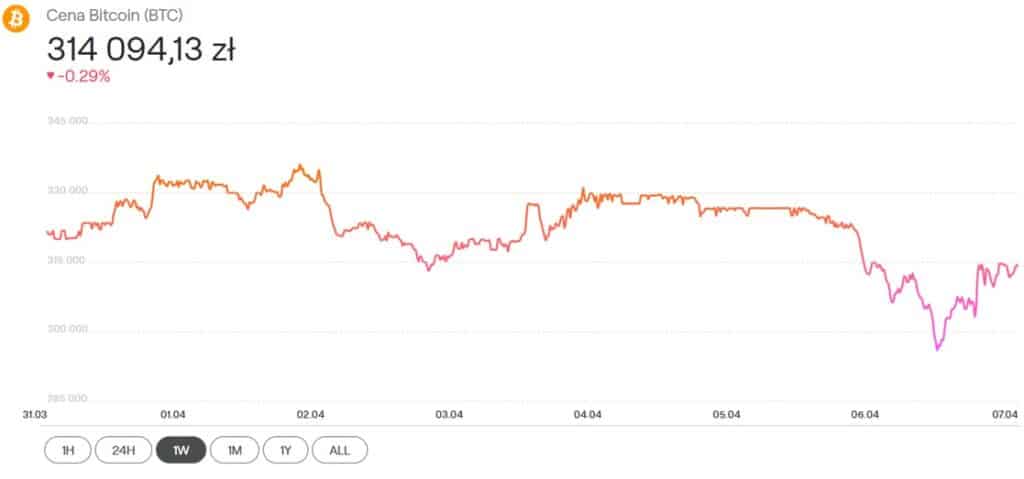
Task: Show the 1M price history
Action: (x=235, y=450)
